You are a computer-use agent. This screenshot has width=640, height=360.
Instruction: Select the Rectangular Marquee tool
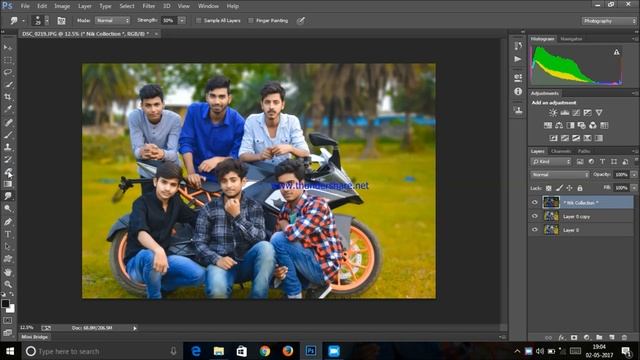[8, 60]
